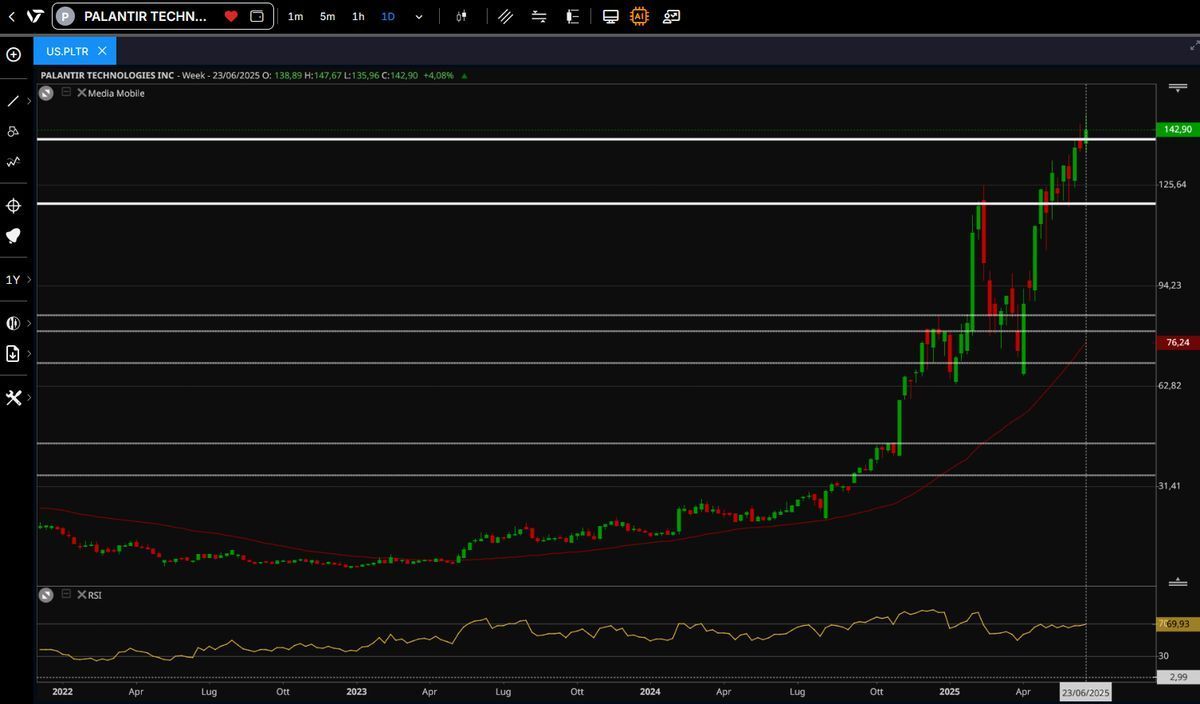
Task: Expand the tools submenu arrow
Action: click(29, 397)
